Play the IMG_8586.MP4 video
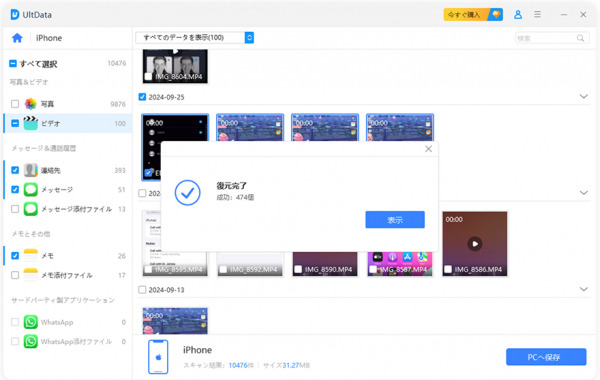The height and width of the screenshot is (380, 600). pos(475,244)
